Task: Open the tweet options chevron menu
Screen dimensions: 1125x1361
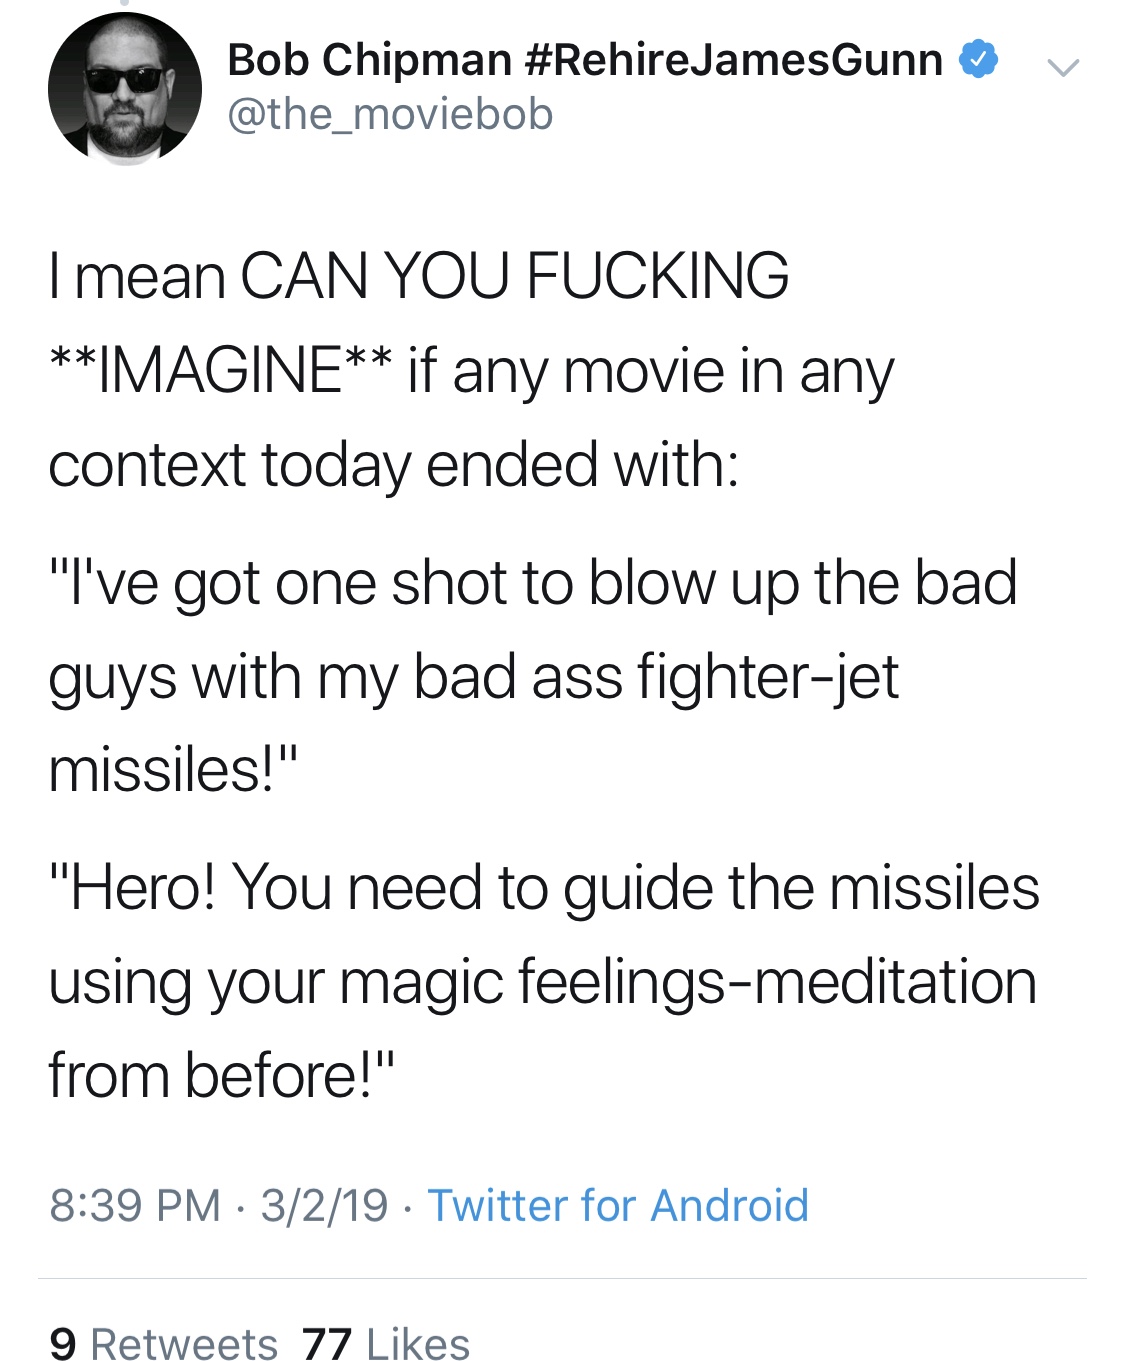Action: click(x=1062, y=67)
